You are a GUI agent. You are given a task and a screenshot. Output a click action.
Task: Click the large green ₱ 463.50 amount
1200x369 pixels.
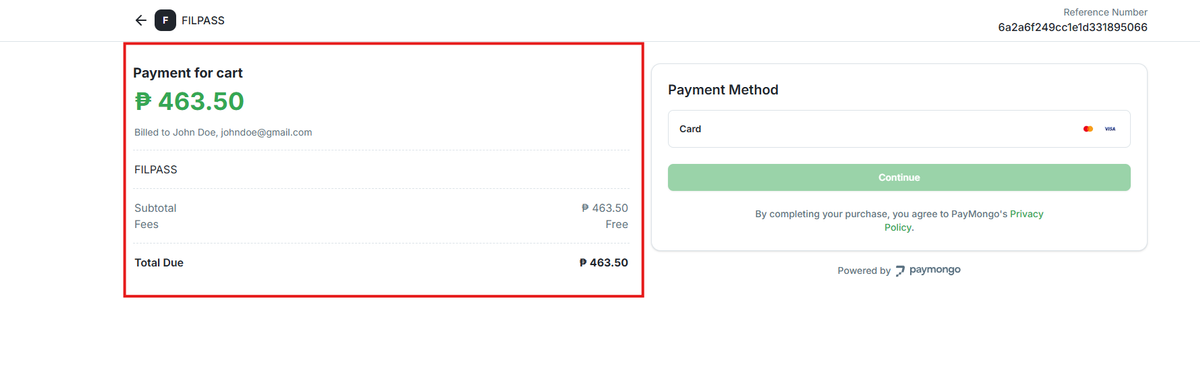pyautogui.click(x=189, y=102)
